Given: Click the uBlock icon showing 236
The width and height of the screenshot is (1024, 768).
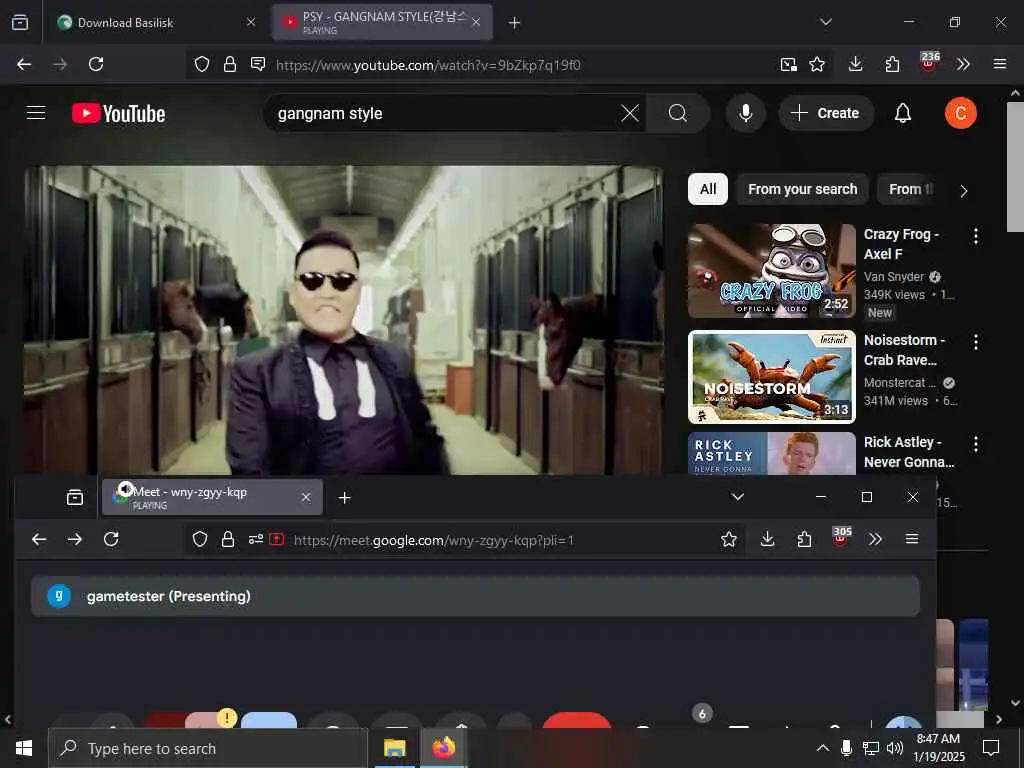Looking at the screenshot, I should pos(929,62).
